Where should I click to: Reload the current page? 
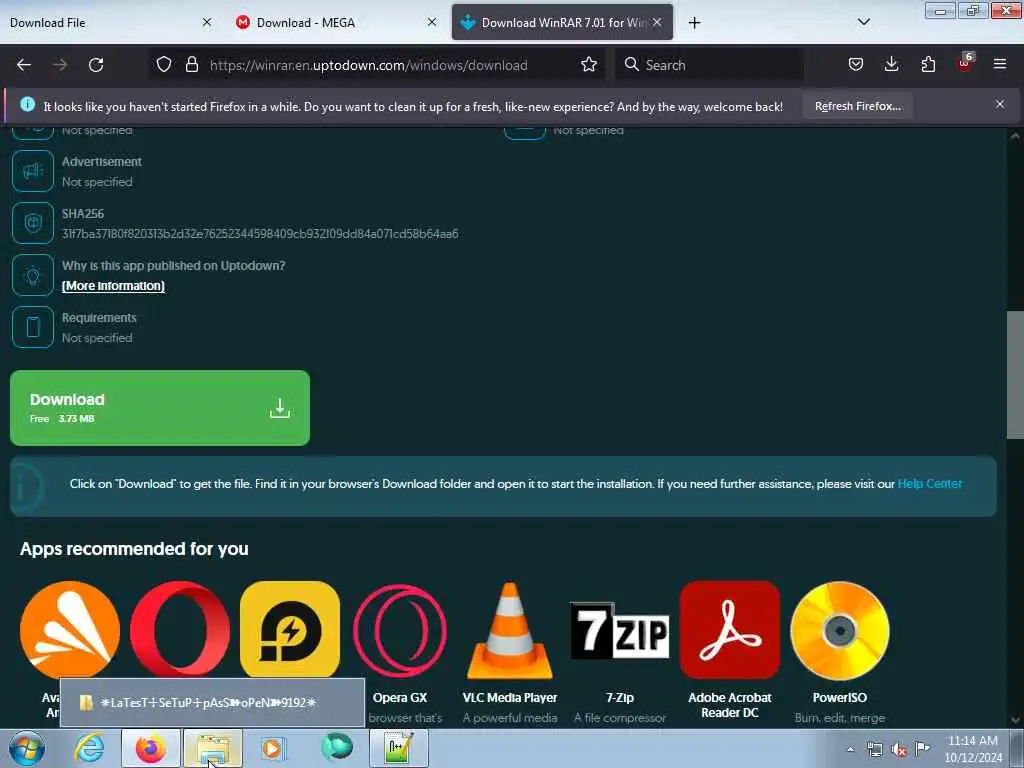tap(96, 65)
